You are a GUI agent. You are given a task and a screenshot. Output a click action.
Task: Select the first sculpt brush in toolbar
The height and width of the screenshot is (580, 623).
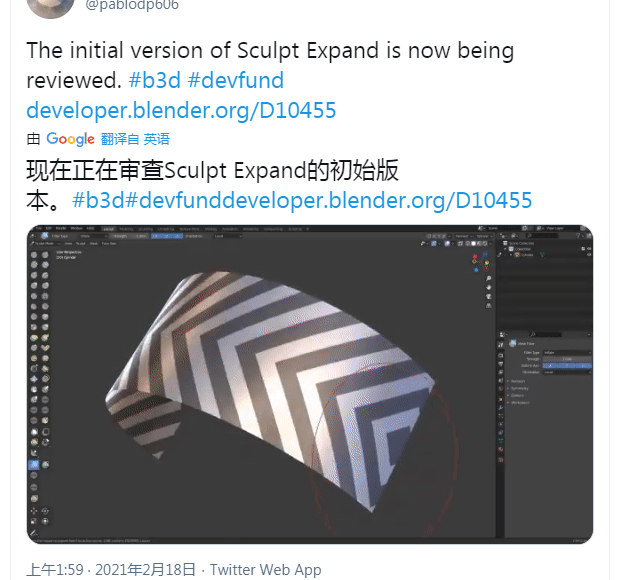coord(34,255)
